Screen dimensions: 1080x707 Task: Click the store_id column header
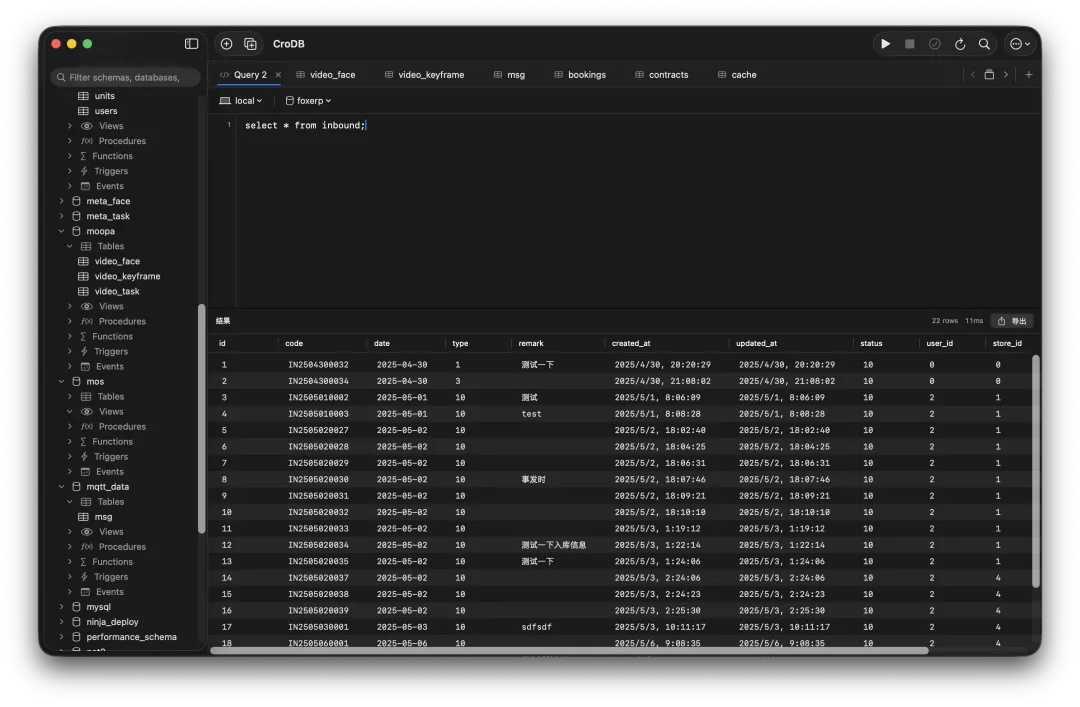point(1007,343)
